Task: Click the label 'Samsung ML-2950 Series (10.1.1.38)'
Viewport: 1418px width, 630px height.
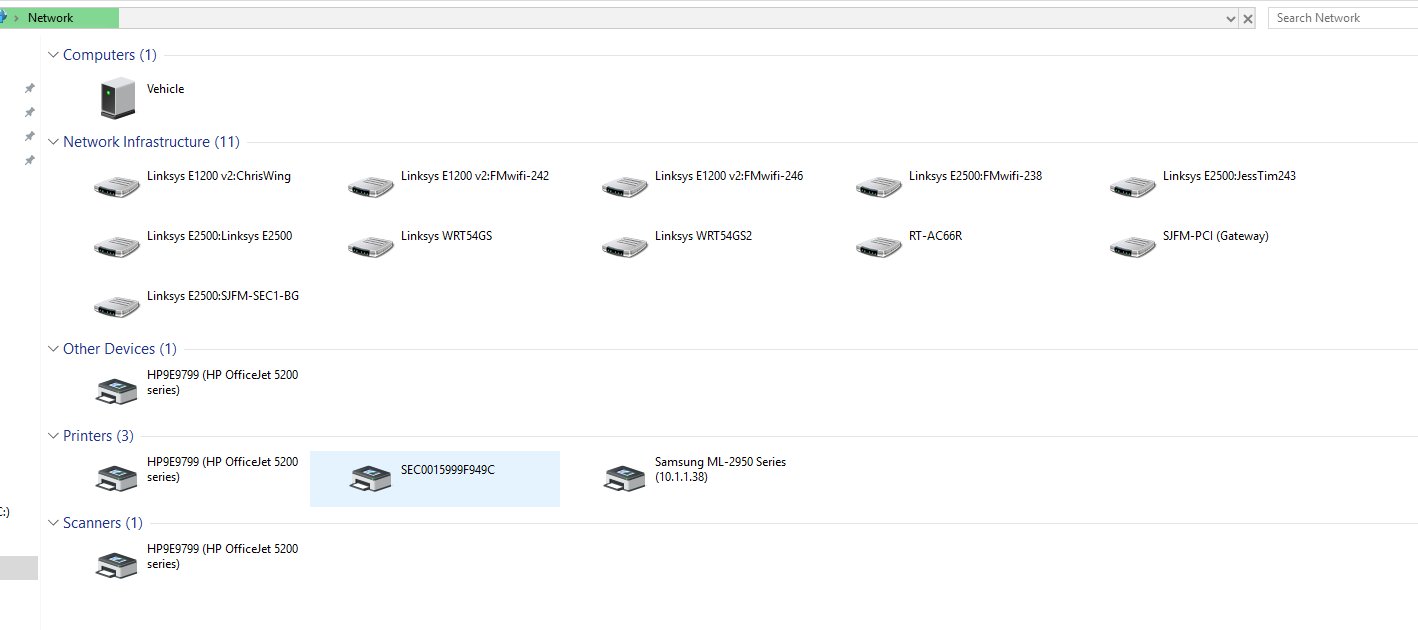Action: [720, 470]
